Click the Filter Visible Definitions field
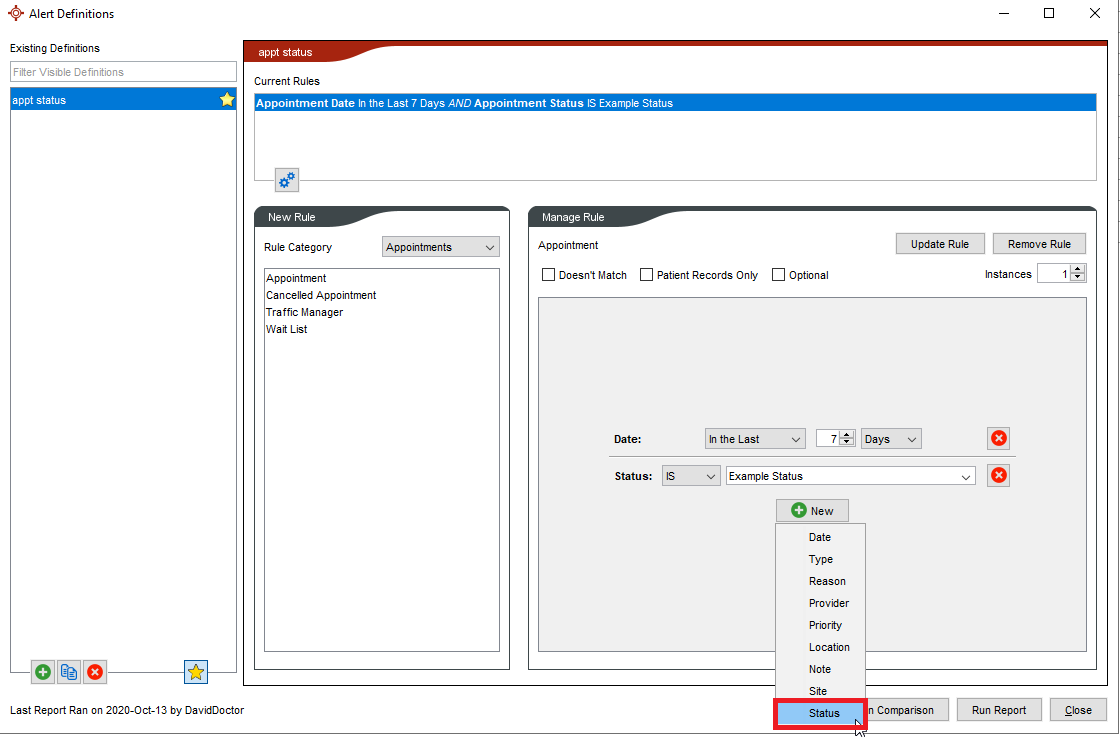Viewport: 1120px width, 737px height. pyautogui.click(x=123, y=72)
